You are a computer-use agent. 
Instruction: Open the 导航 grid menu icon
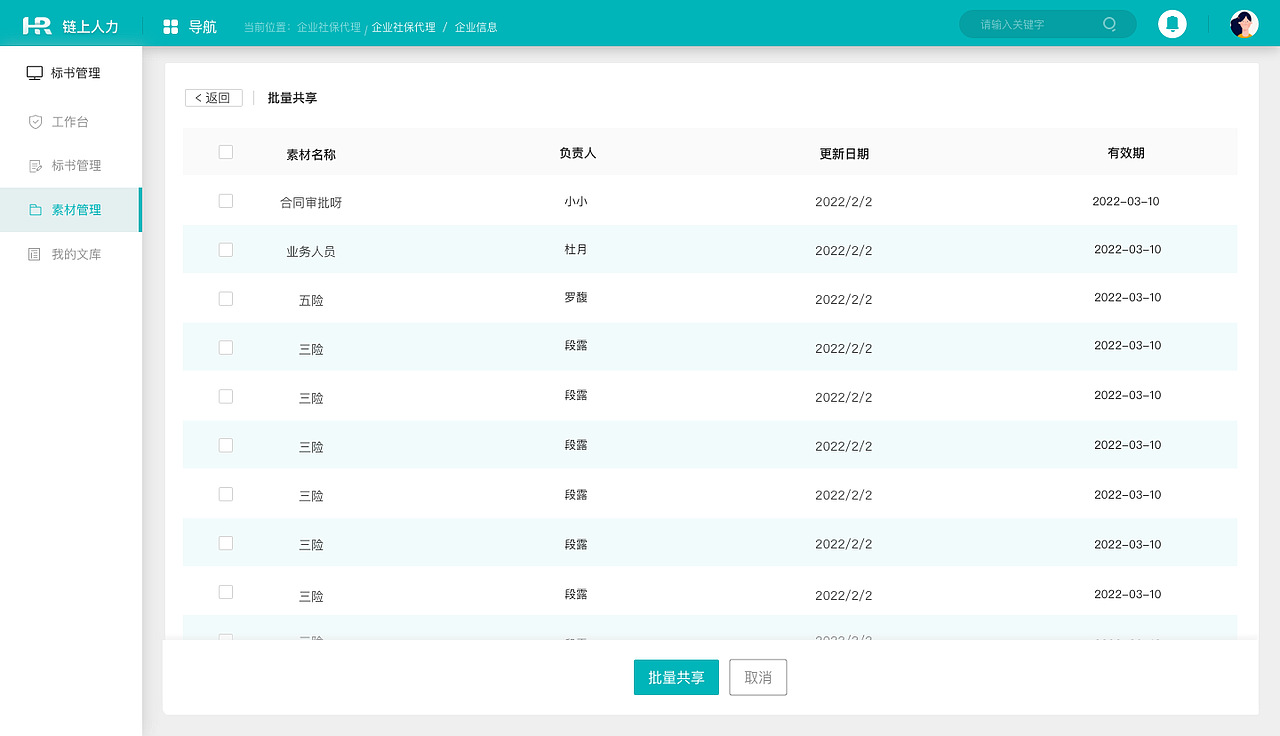(171, 27)
